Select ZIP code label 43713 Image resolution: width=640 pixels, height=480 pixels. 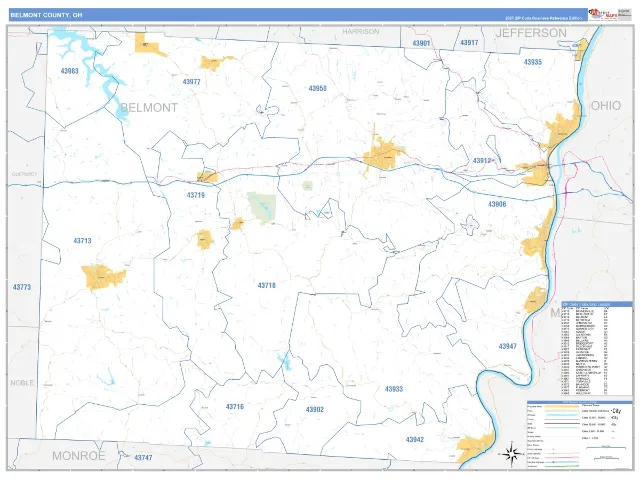click(x=82, y=241)
